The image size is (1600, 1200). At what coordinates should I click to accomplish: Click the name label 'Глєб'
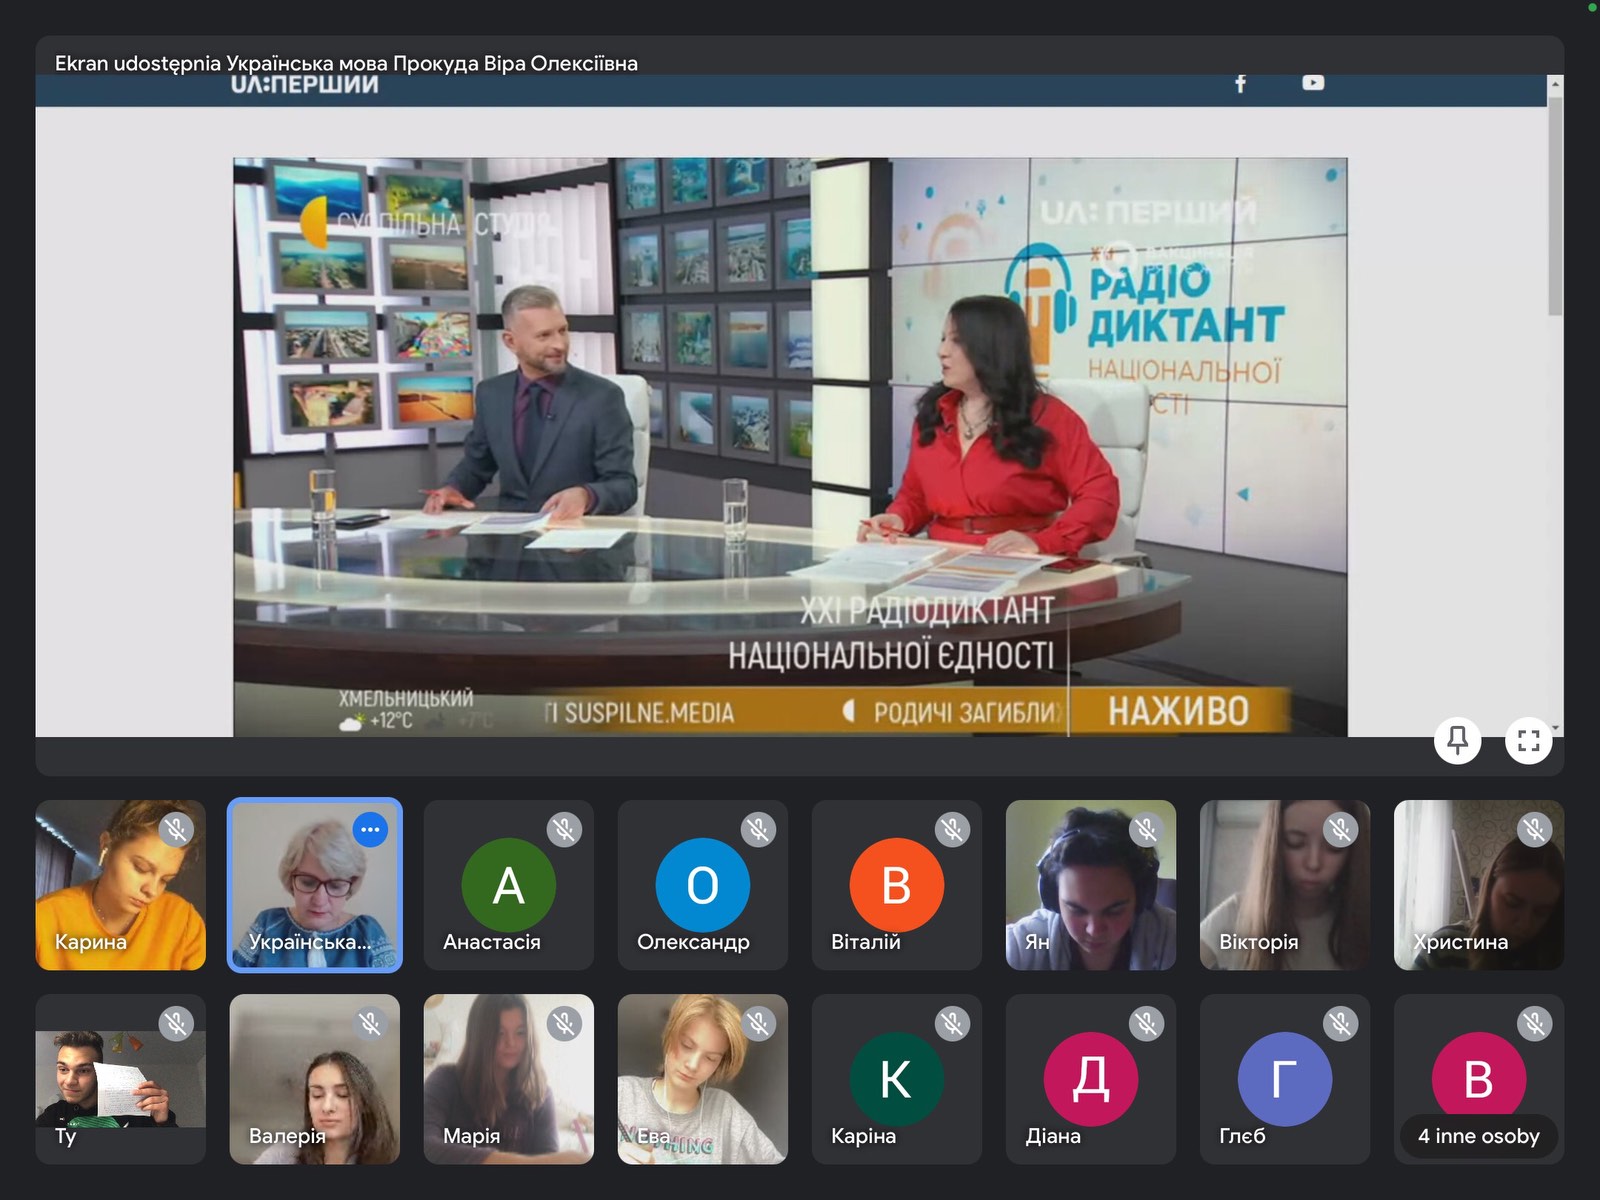tap(1242, 1136)
